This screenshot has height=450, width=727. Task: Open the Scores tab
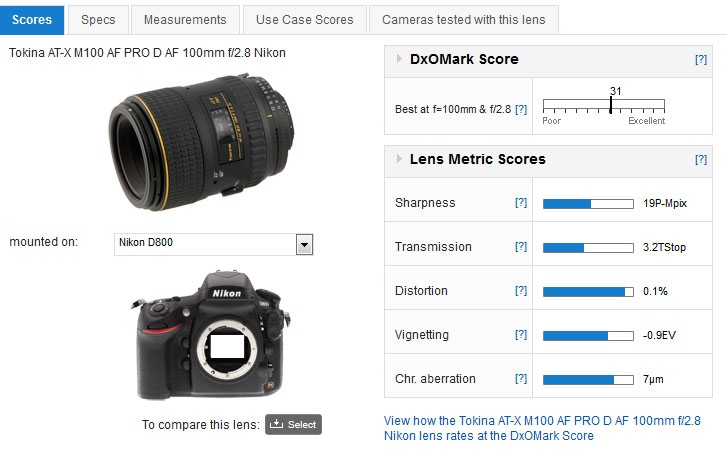[32, 20]
